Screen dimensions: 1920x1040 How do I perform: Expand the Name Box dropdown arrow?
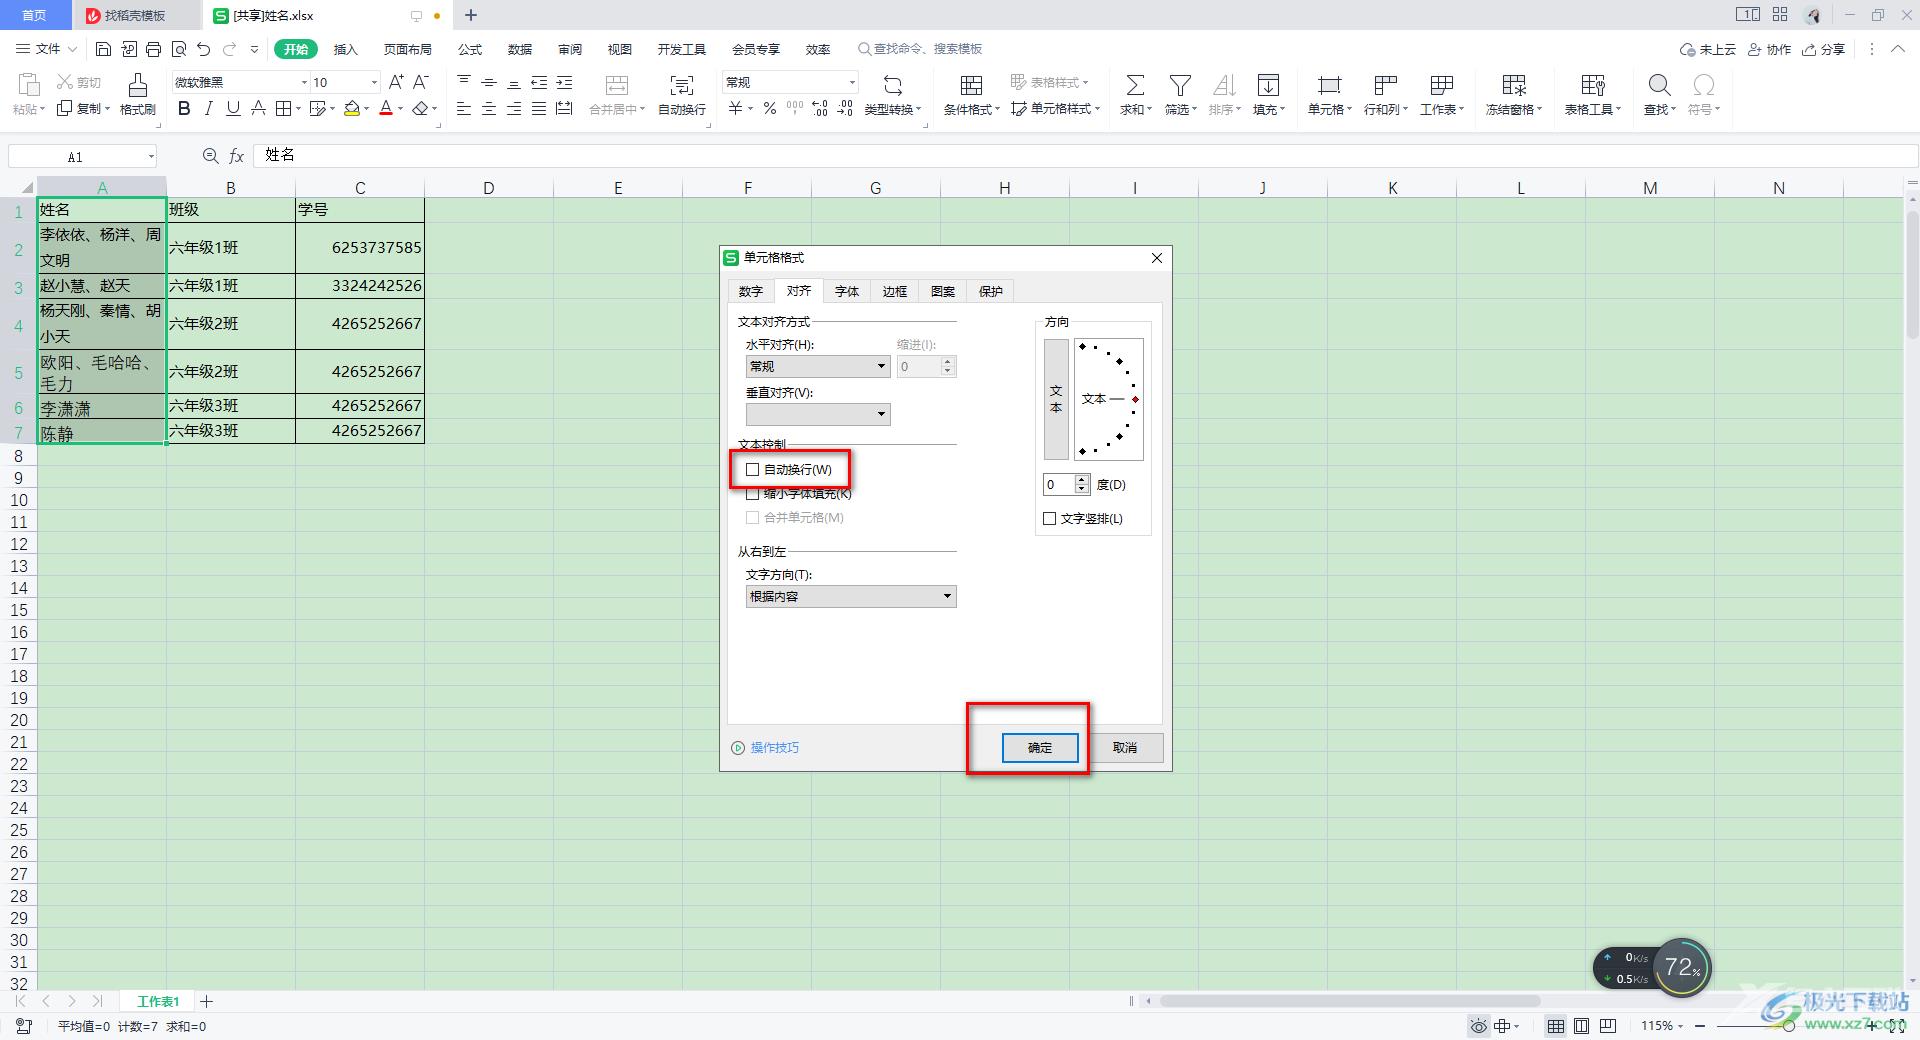pos(151,157)
